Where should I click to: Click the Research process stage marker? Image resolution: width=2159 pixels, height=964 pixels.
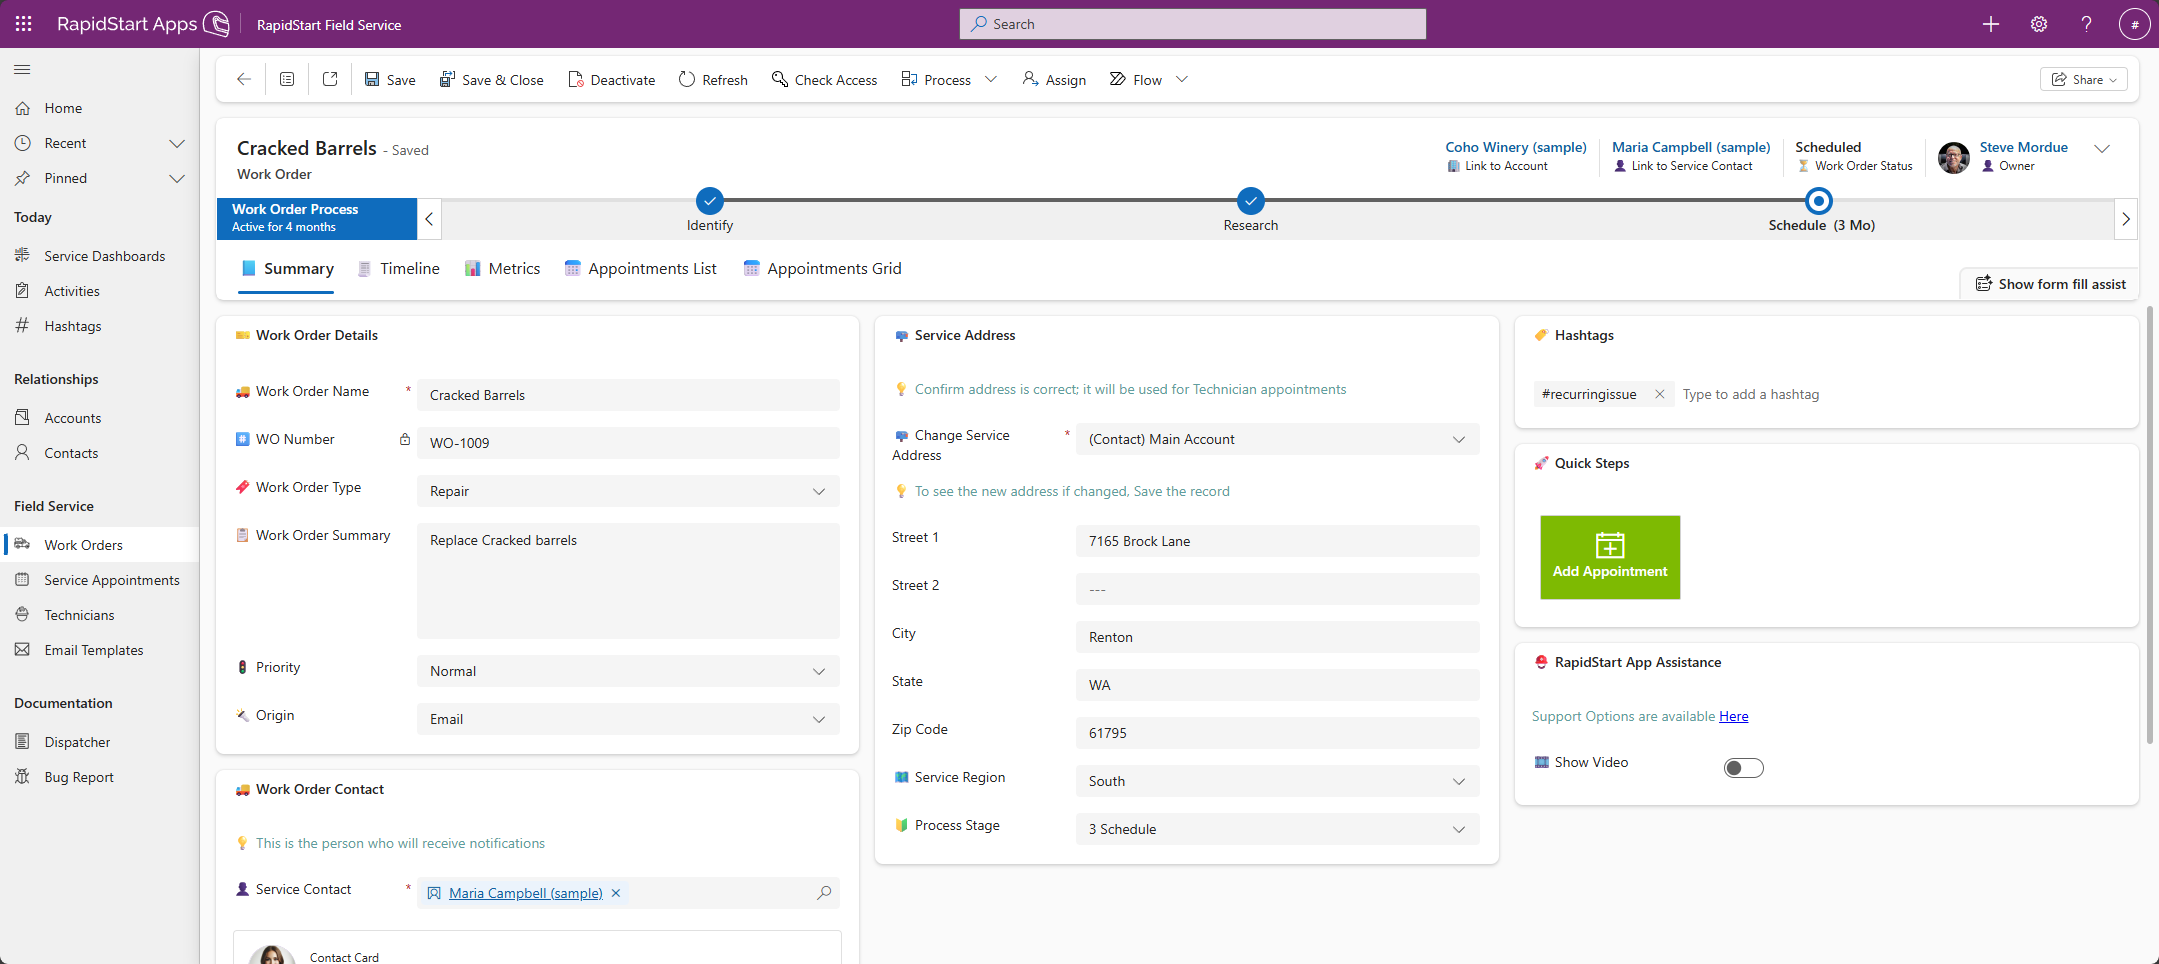click(x=1250, y=201)
